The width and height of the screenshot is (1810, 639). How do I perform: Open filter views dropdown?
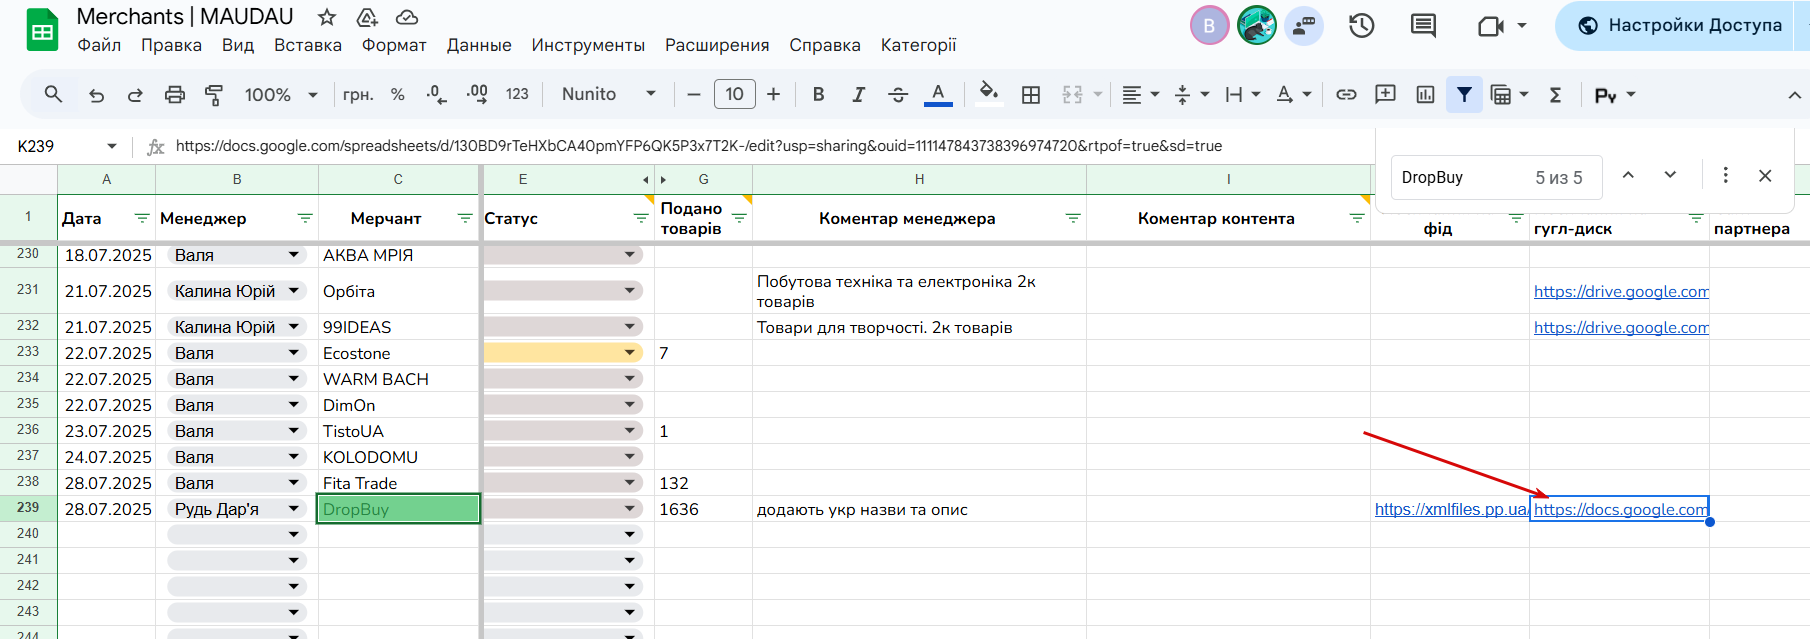click(1509, 94)
